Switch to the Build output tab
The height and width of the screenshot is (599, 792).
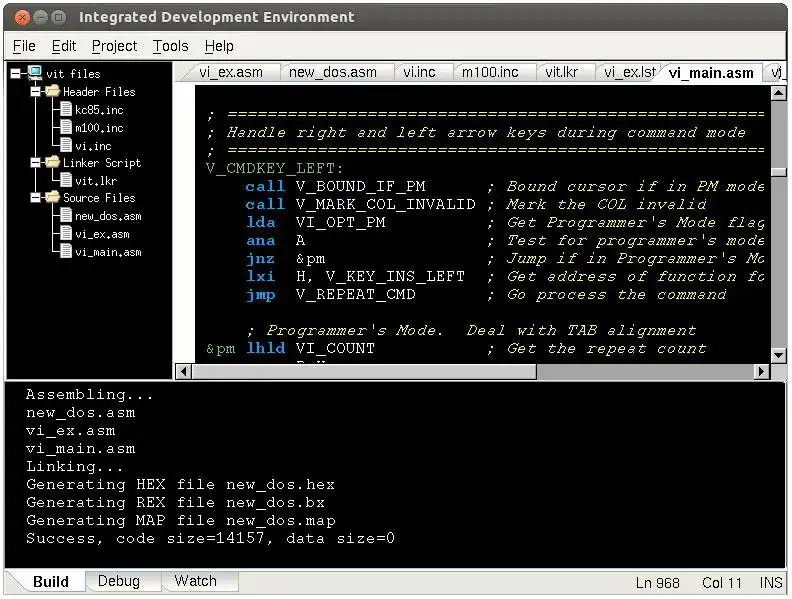coord(51,582)
